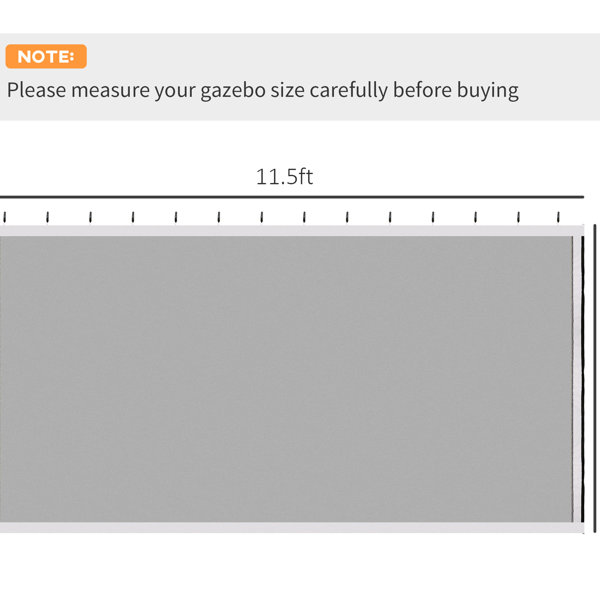This screenshot has width=600, height=600.
Task: Click the horizontal width dimension line
Action: click(292, 197)
